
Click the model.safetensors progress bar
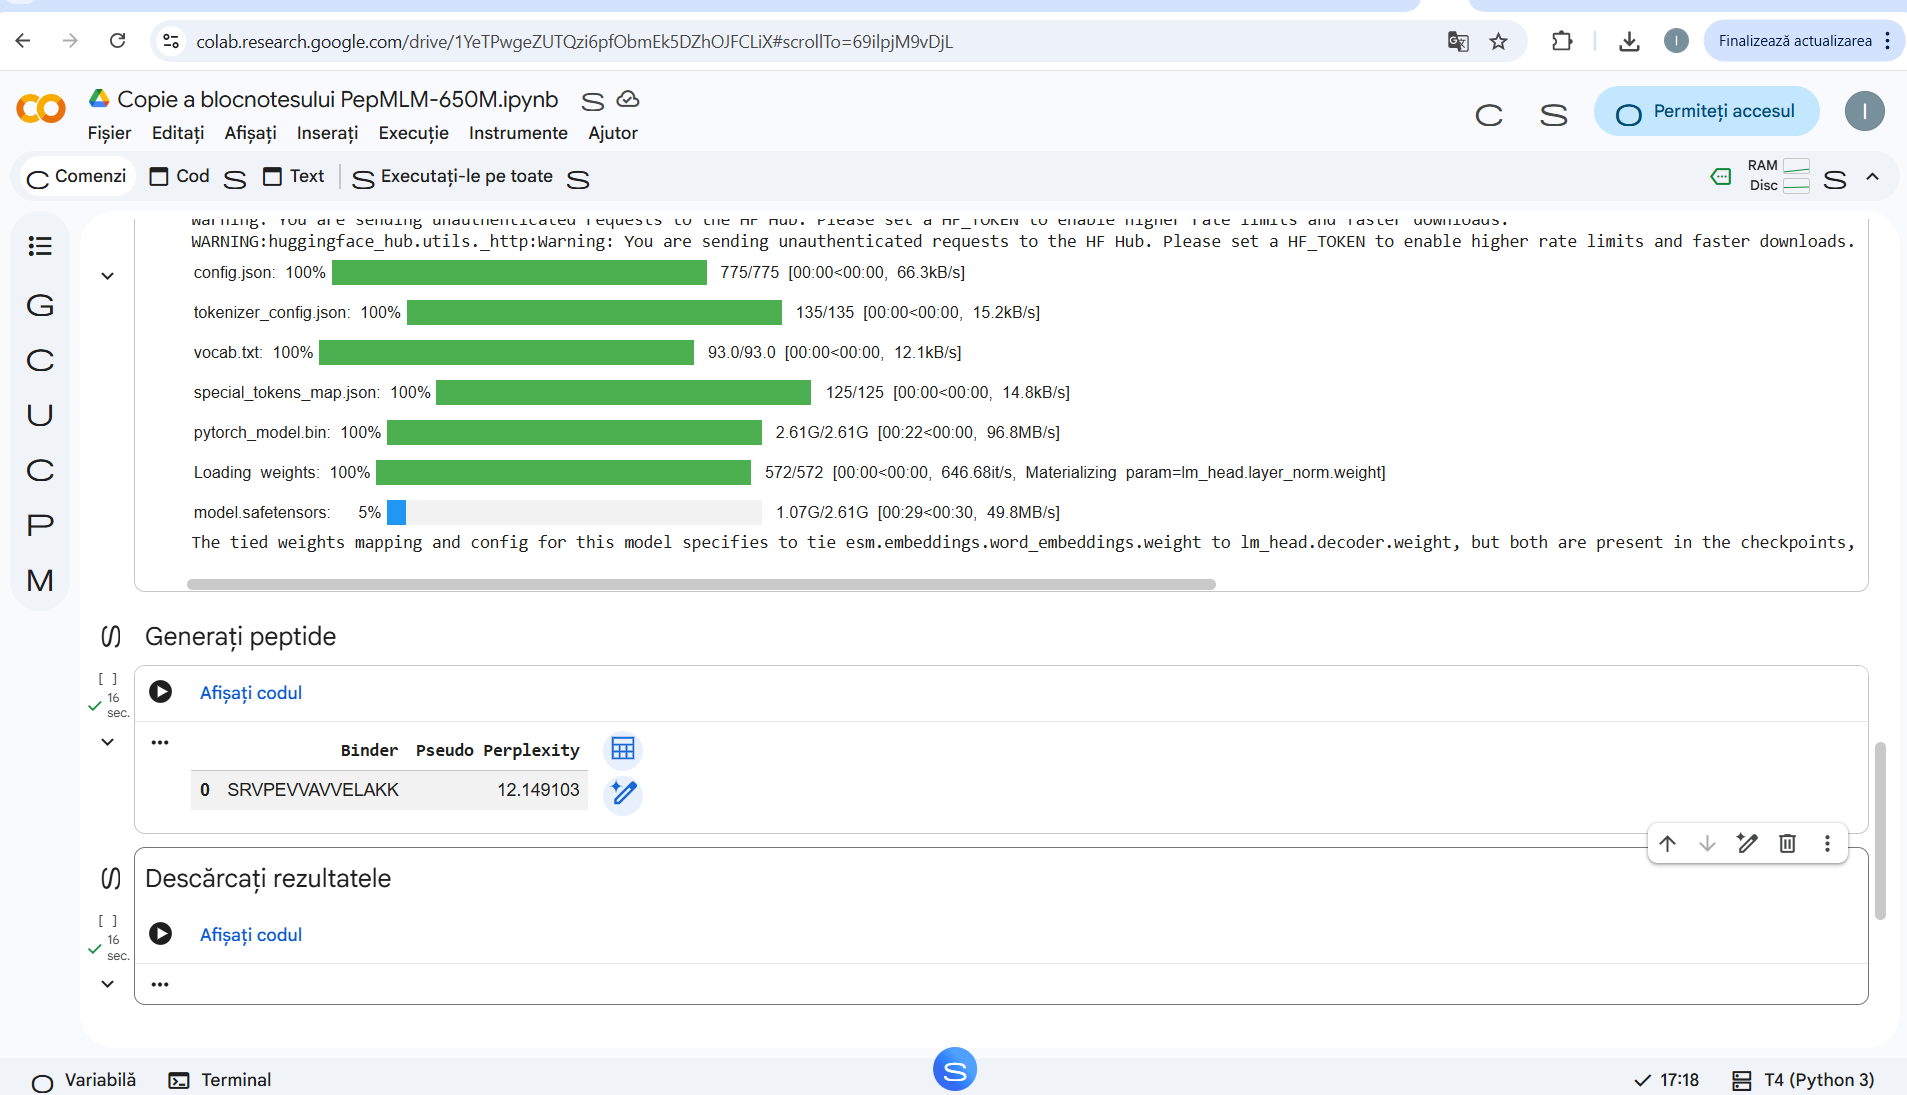(x=574, y=512)
